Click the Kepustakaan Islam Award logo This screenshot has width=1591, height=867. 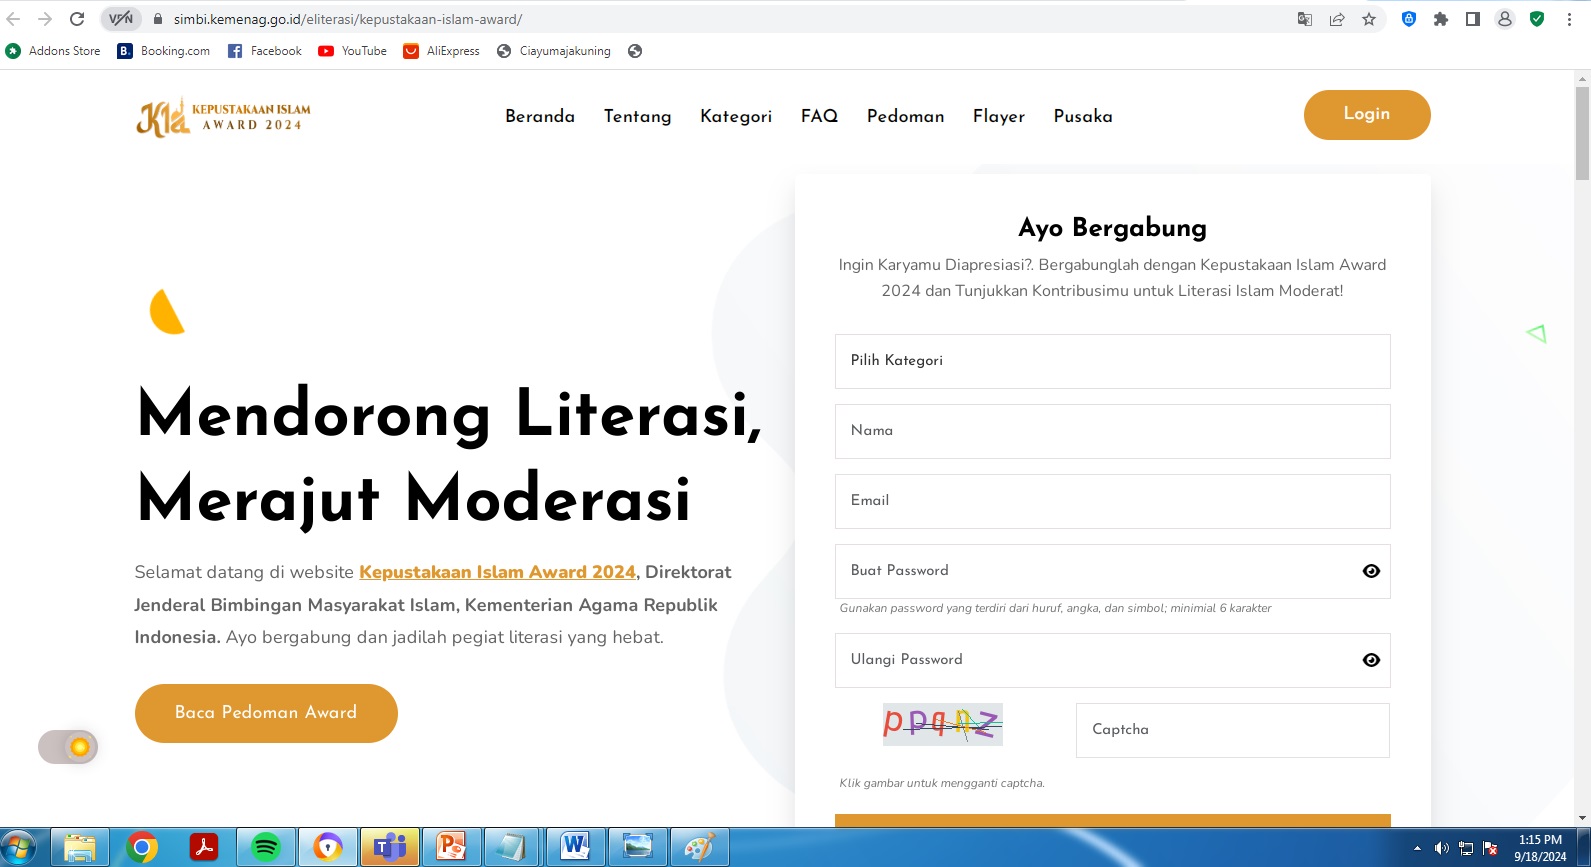click(x=224, y=117)
